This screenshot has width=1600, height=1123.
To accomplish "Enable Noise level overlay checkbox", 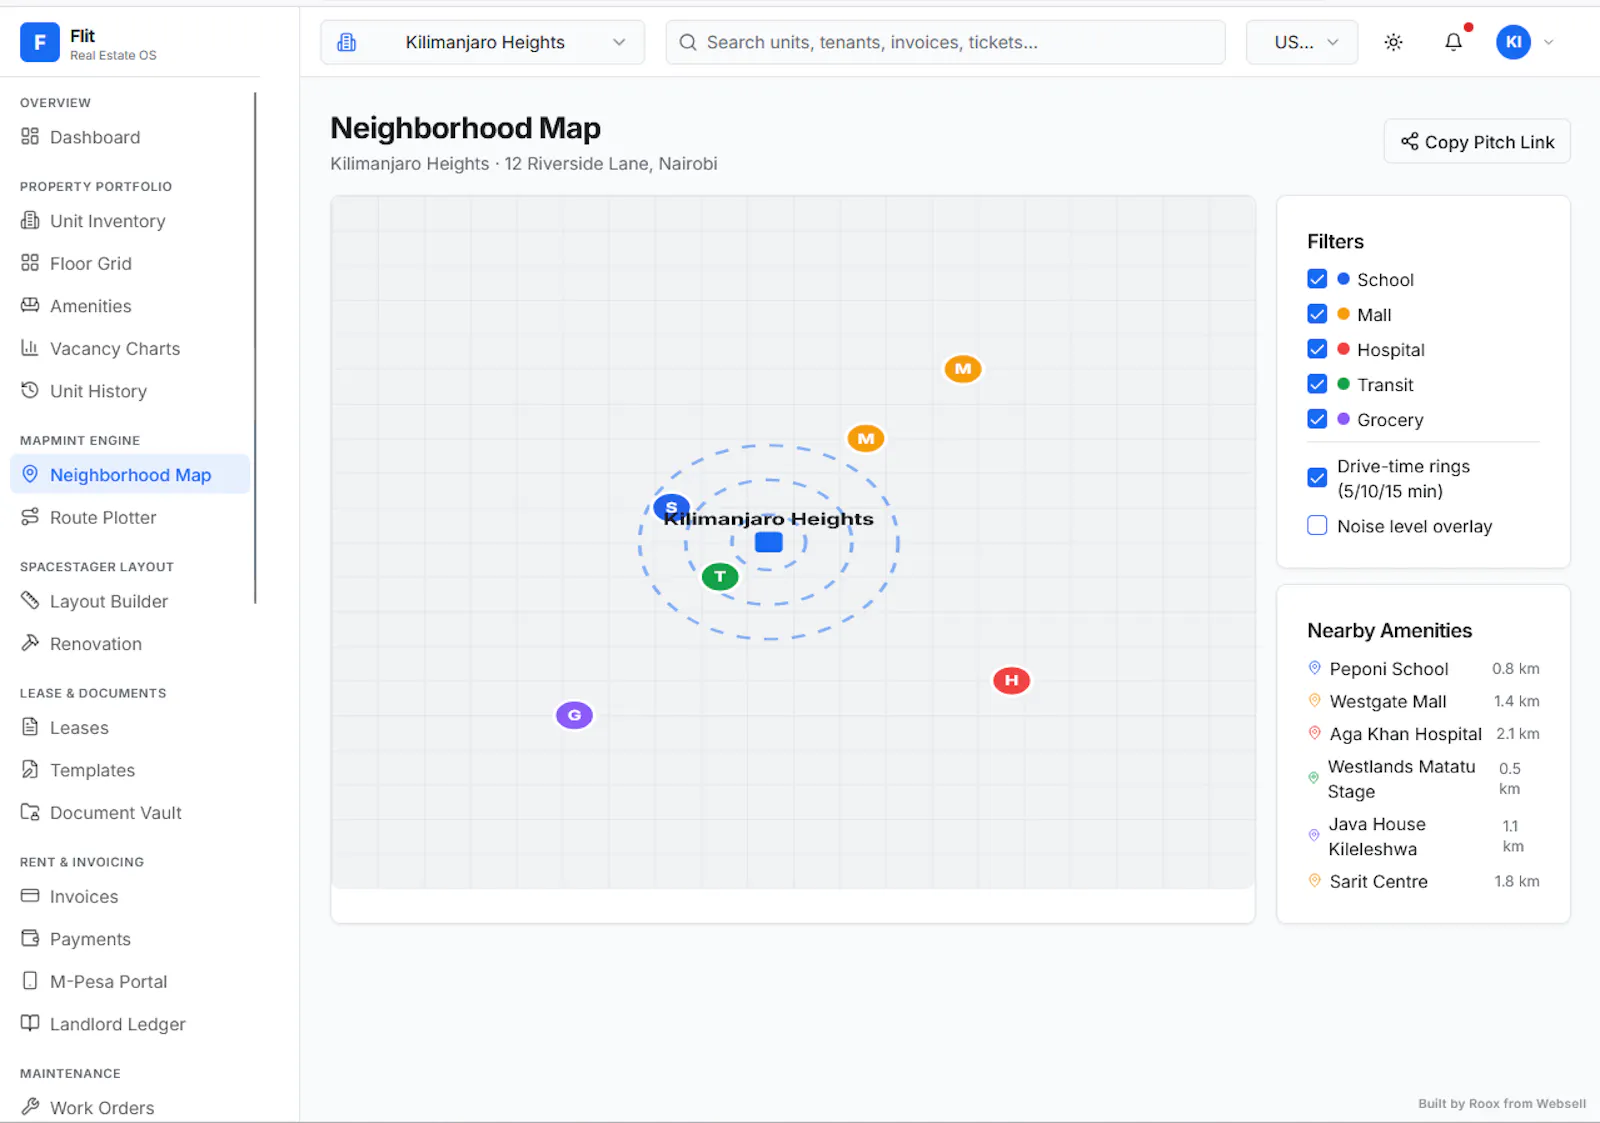I will pos(1317,526).
